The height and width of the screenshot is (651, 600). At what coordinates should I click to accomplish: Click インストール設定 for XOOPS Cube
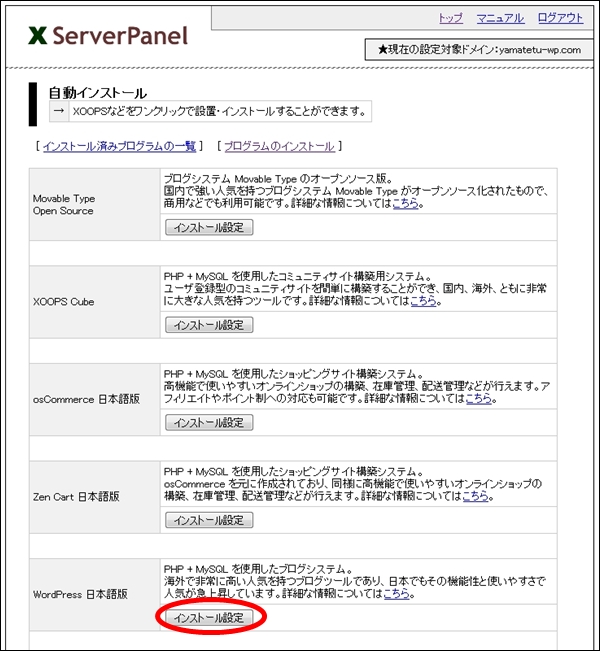pos(209,325)
